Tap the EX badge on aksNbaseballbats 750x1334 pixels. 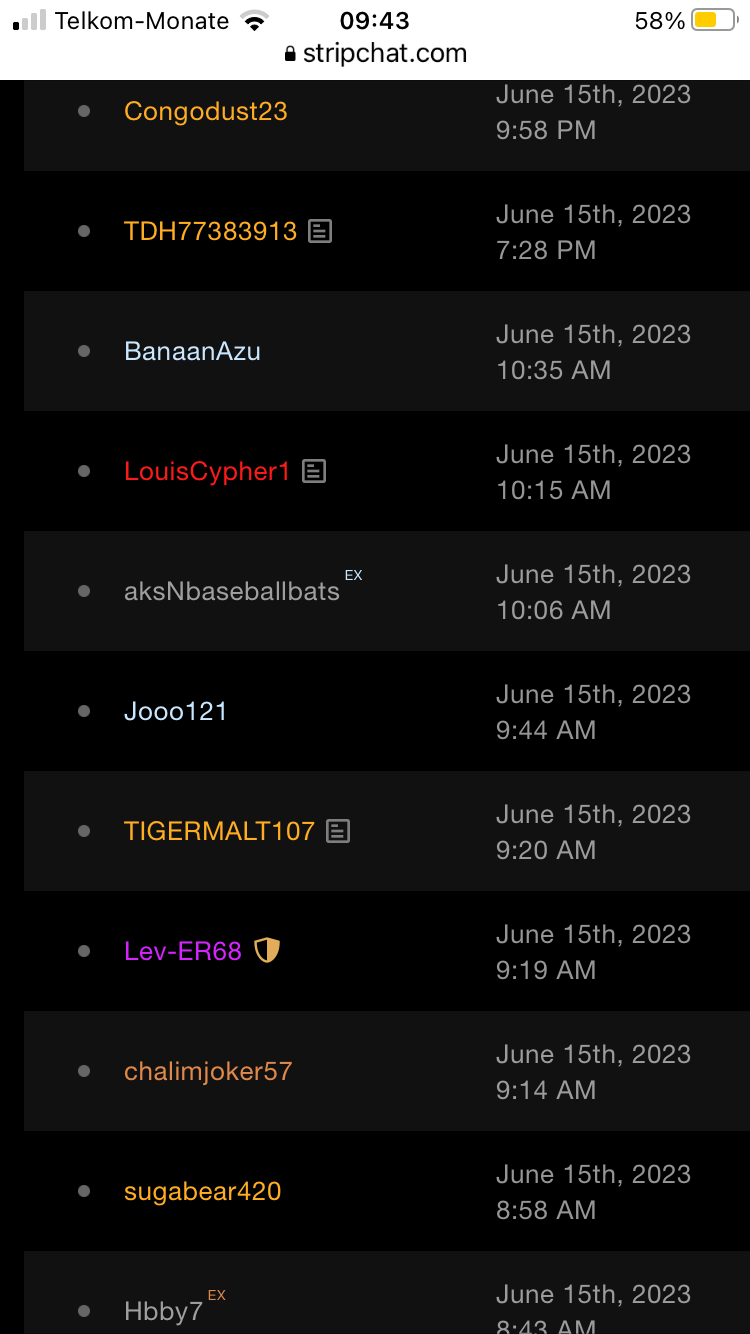353,575
